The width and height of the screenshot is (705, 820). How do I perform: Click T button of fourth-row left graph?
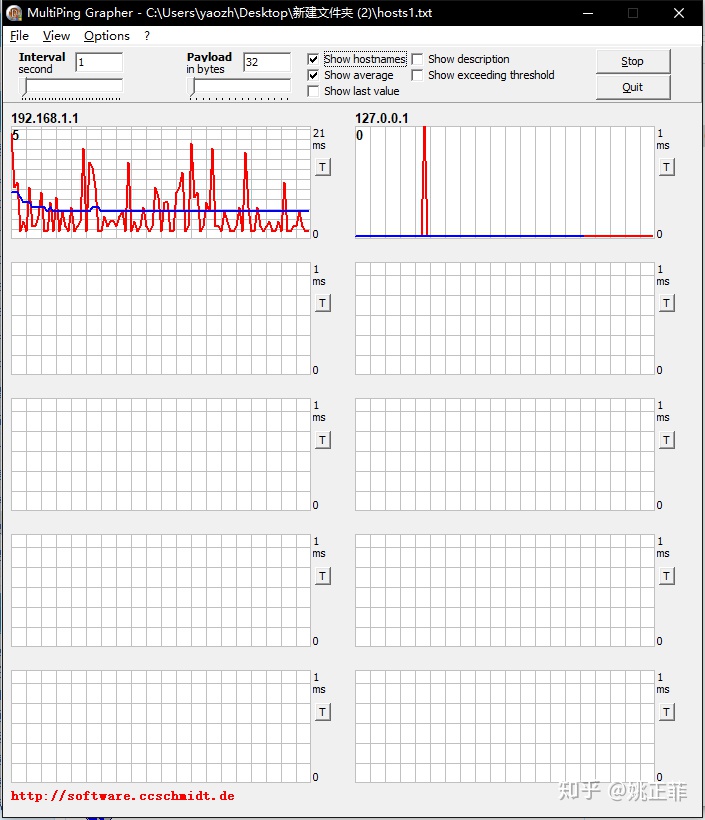(323, 576)
